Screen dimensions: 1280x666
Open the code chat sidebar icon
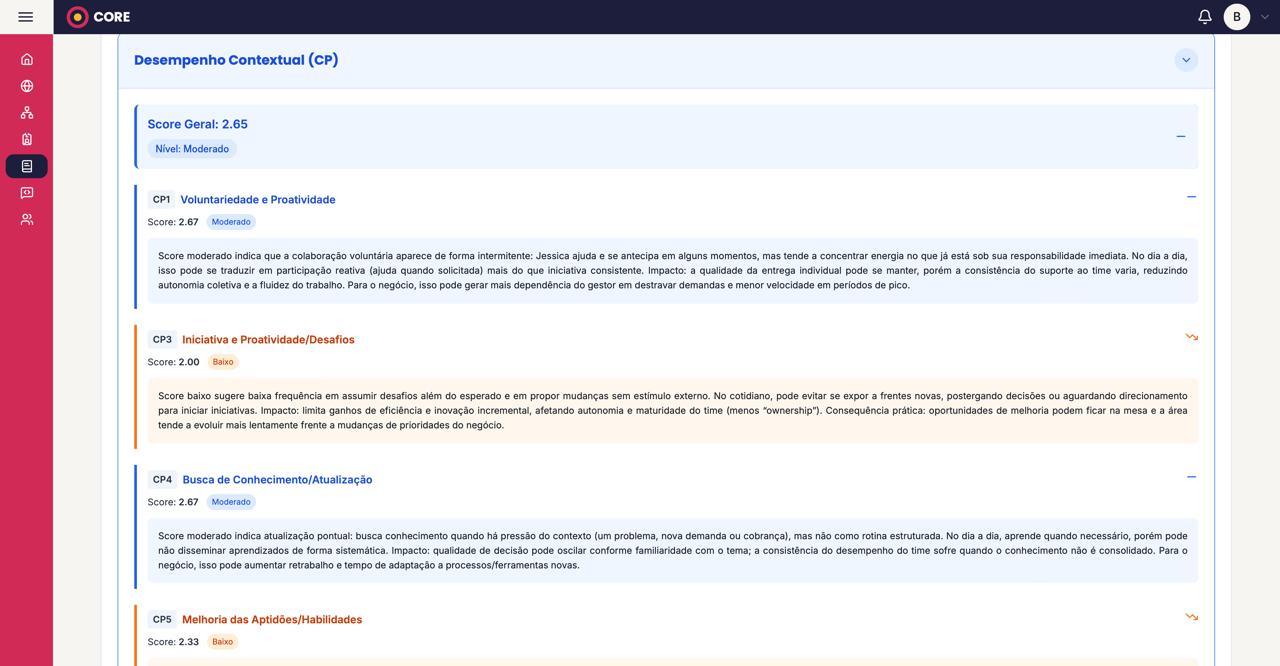pos(27,193)
